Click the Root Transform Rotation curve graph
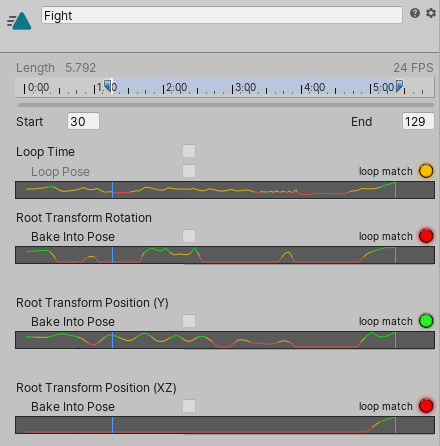This screenshot has height=446, width=440. pyautogui.click(x=225, y=255)
